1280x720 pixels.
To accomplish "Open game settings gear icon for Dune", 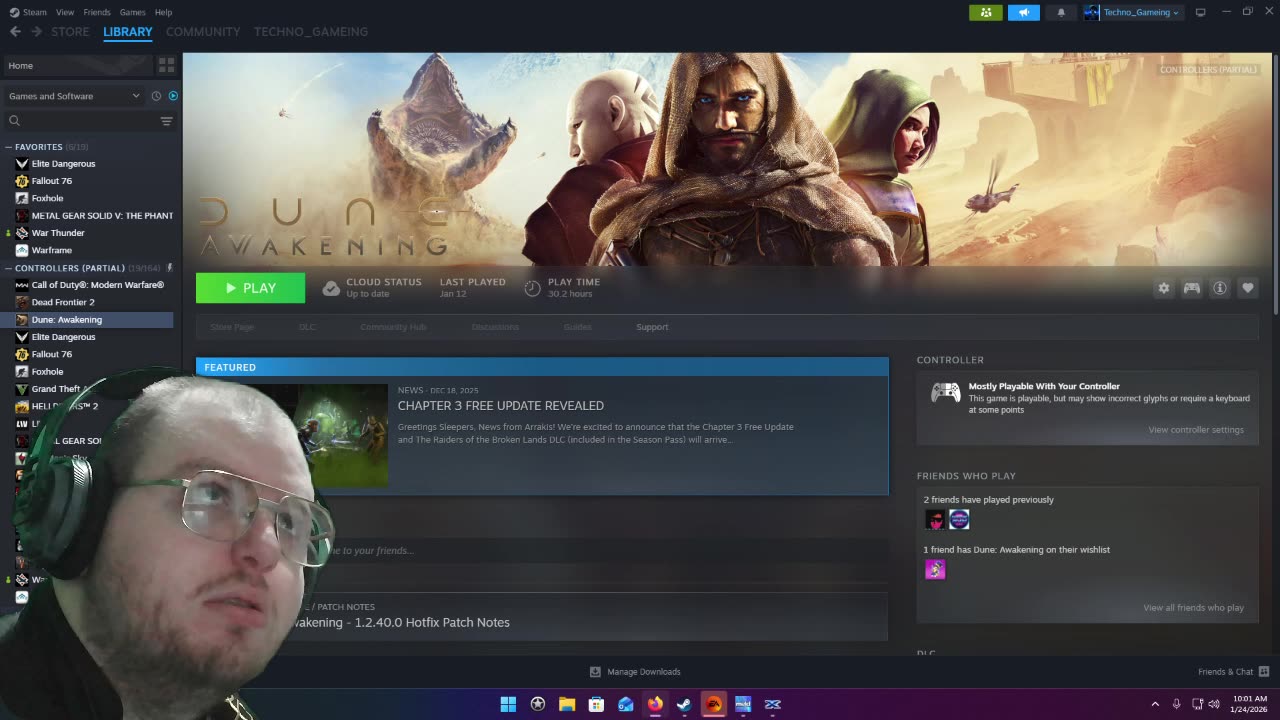I will point(1163,288).
